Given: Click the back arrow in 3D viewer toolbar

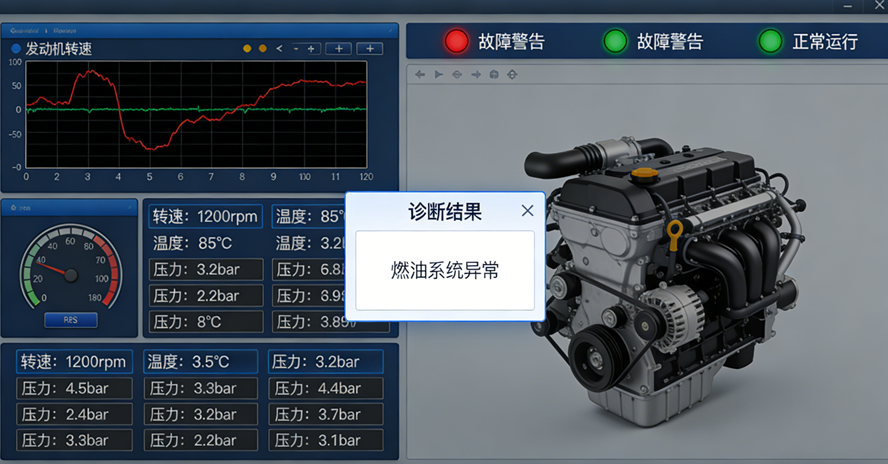Looking at the screenshot, I should tap(420, 74).
